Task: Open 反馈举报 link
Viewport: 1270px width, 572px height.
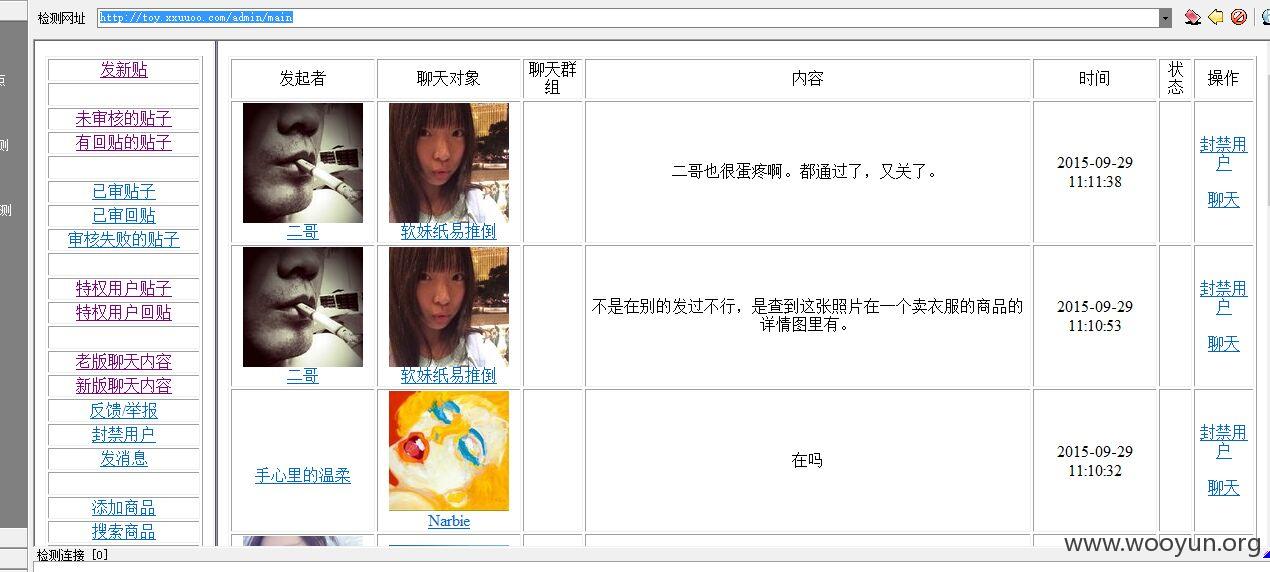Action: 124,411
